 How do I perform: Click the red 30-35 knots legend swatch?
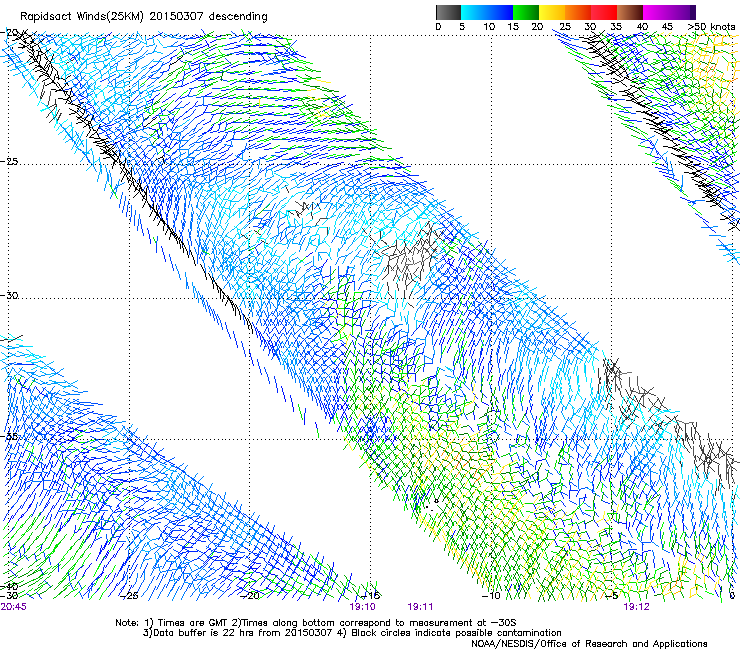coord(604,12)
